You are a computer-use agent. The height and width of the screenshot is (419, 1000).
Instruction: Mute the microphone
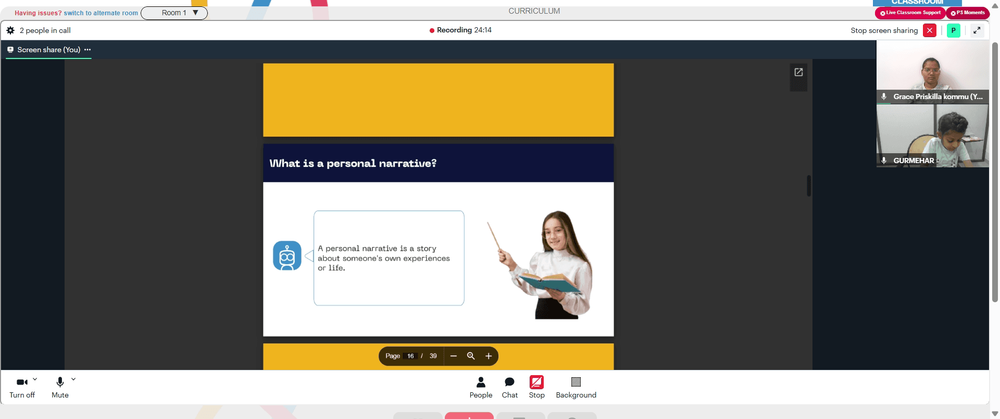point(60,382)
